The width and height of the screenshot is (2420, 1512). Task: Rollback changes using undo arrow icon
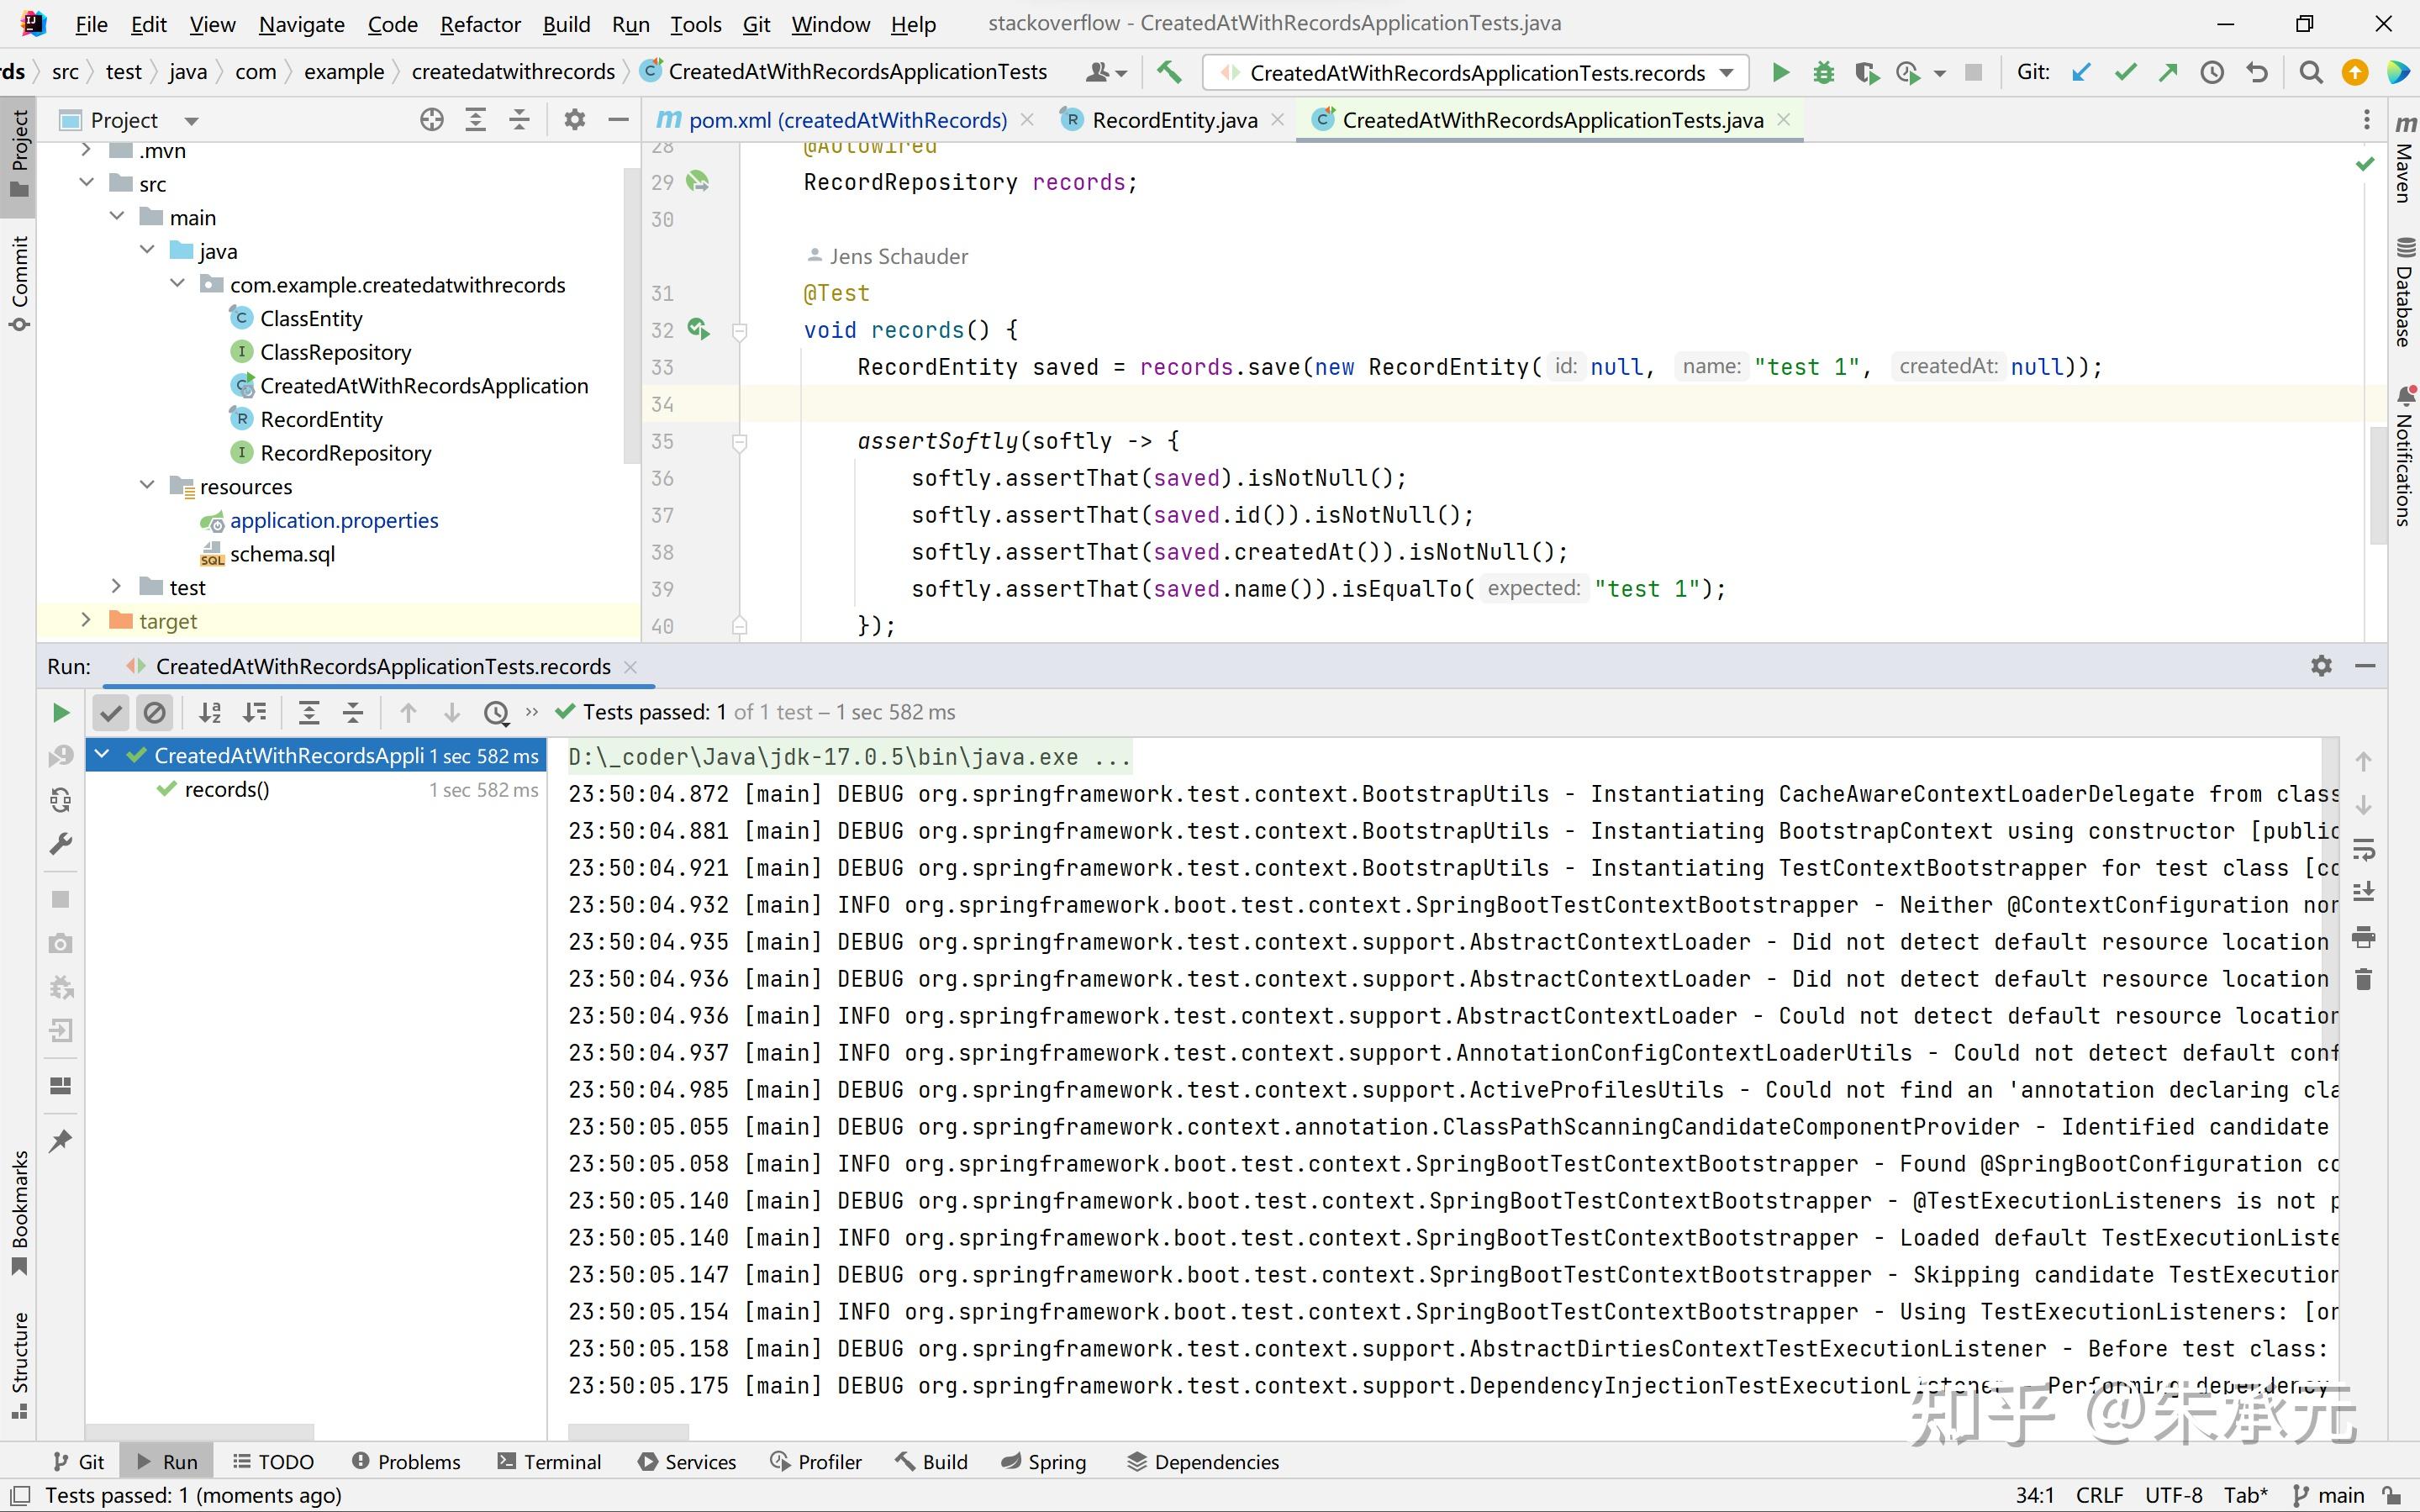2256,72
